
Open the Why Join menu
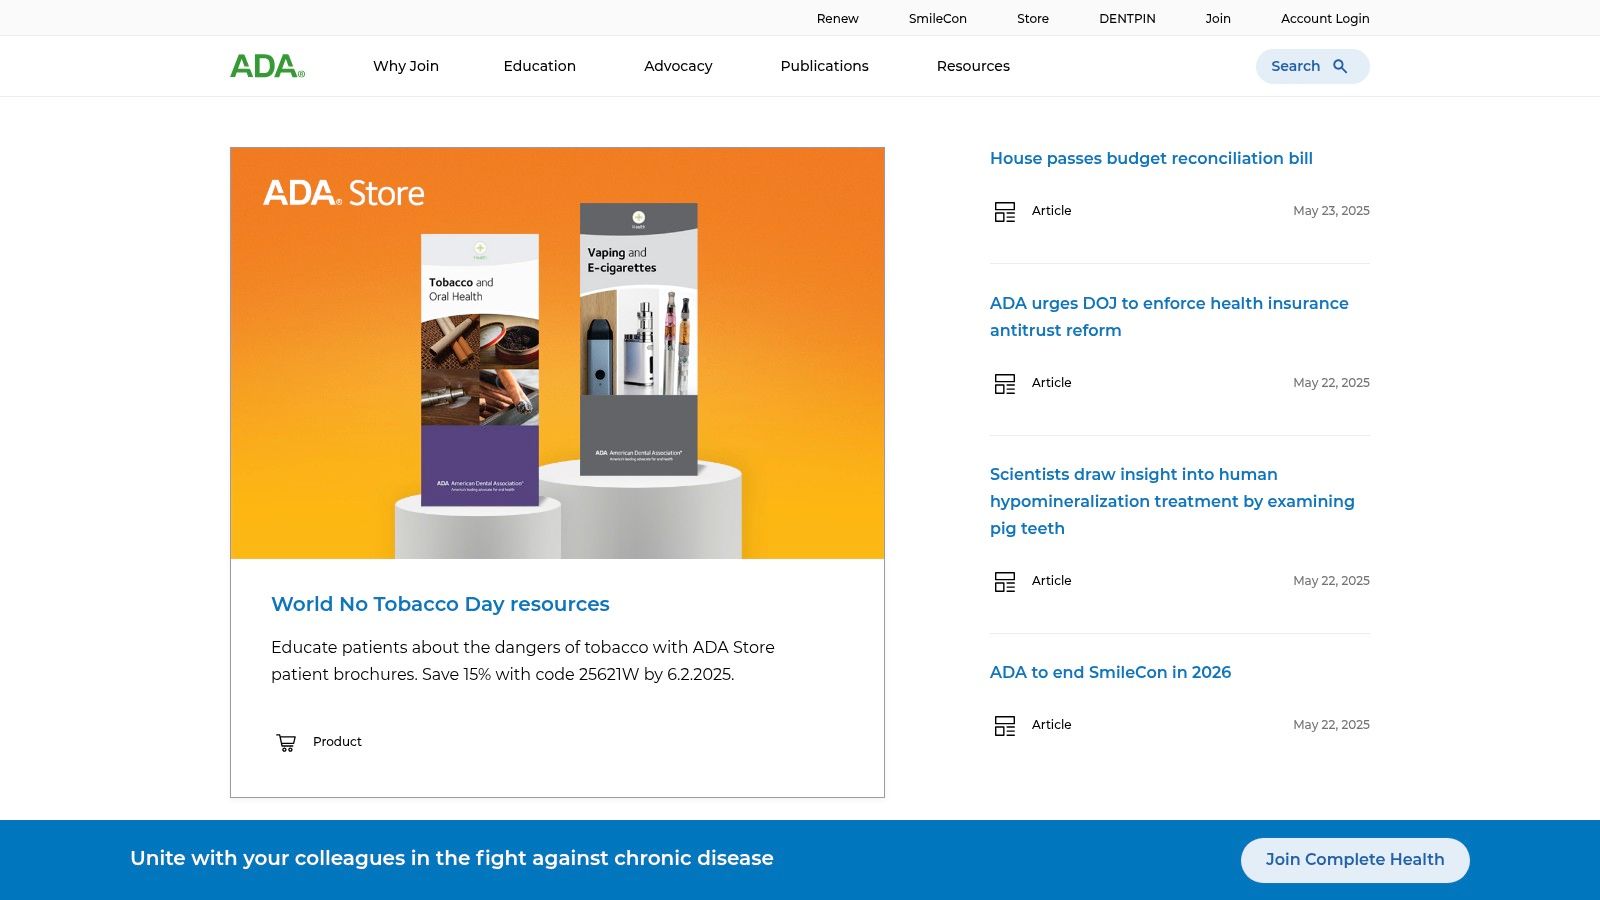[x=406, y=66]
